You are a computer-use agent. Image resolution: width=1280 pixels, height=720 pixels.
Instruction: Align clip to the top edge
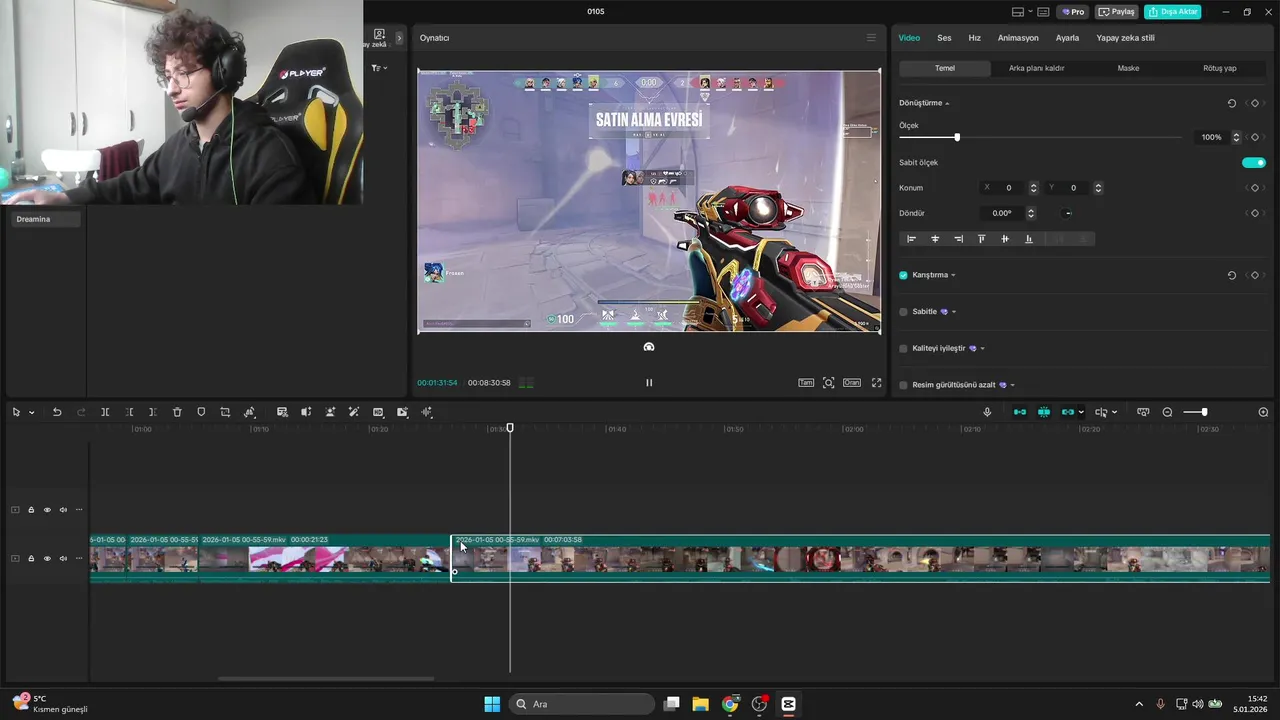pyautogui.click(x=981, y=239)
